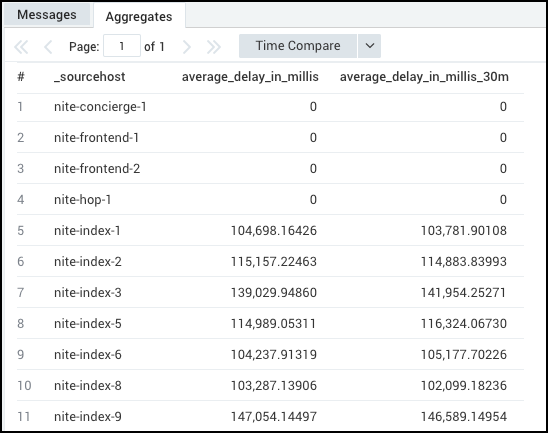Select the nite-frontend-2 host cell
The height and width of the screenshot is (433, 548).
click(x=97, y=169)
